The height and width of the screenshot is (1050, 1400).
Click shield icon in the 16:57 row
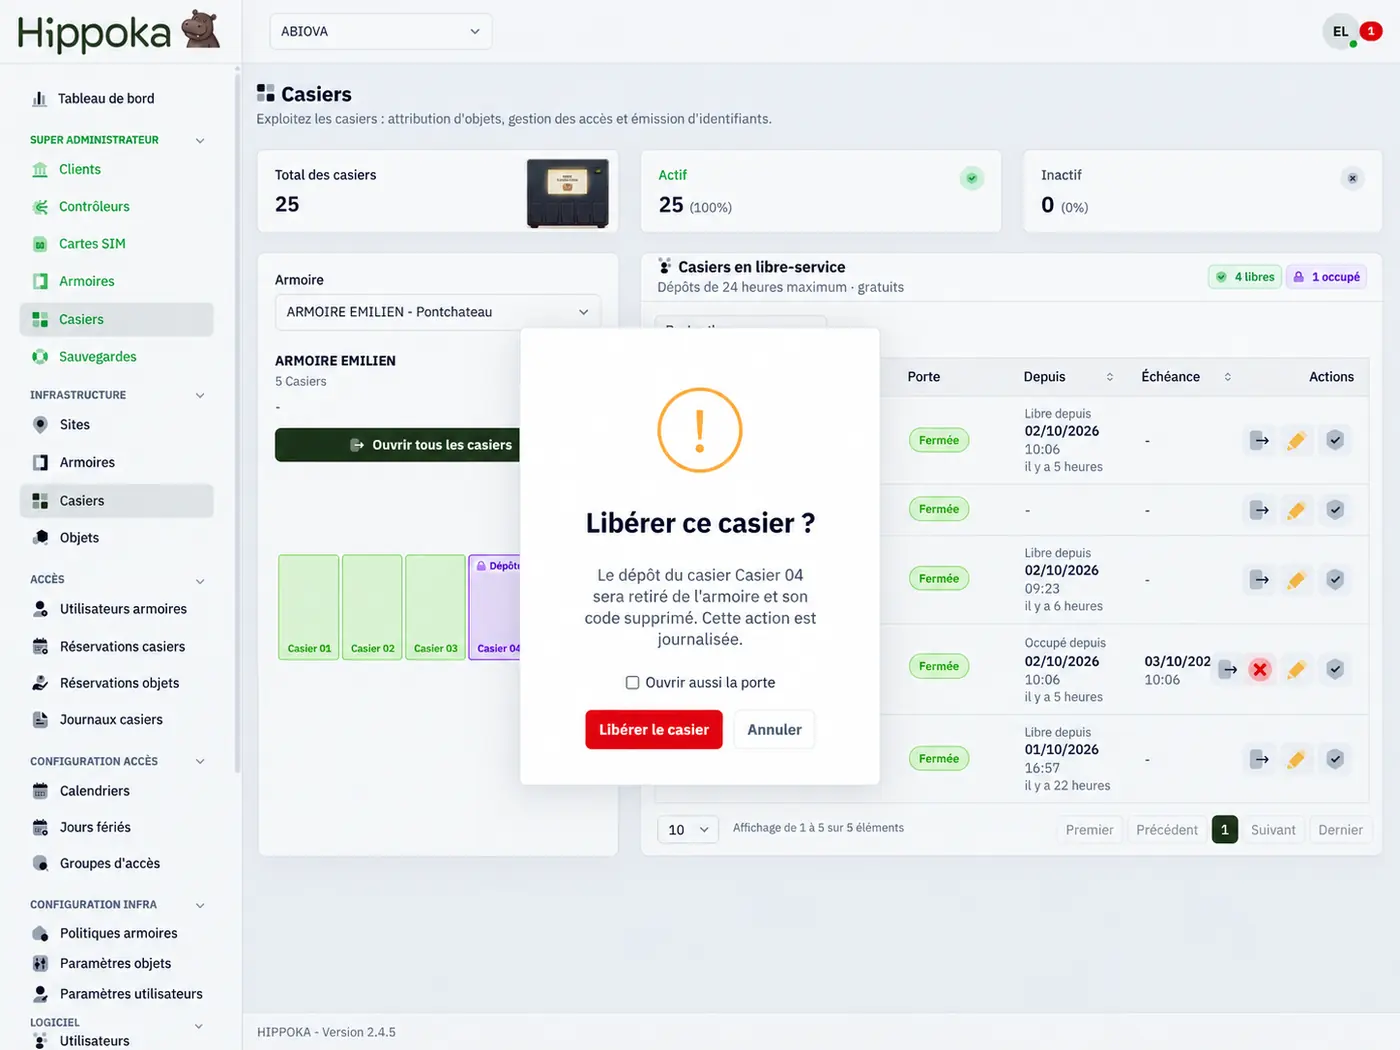[1335, 759]
